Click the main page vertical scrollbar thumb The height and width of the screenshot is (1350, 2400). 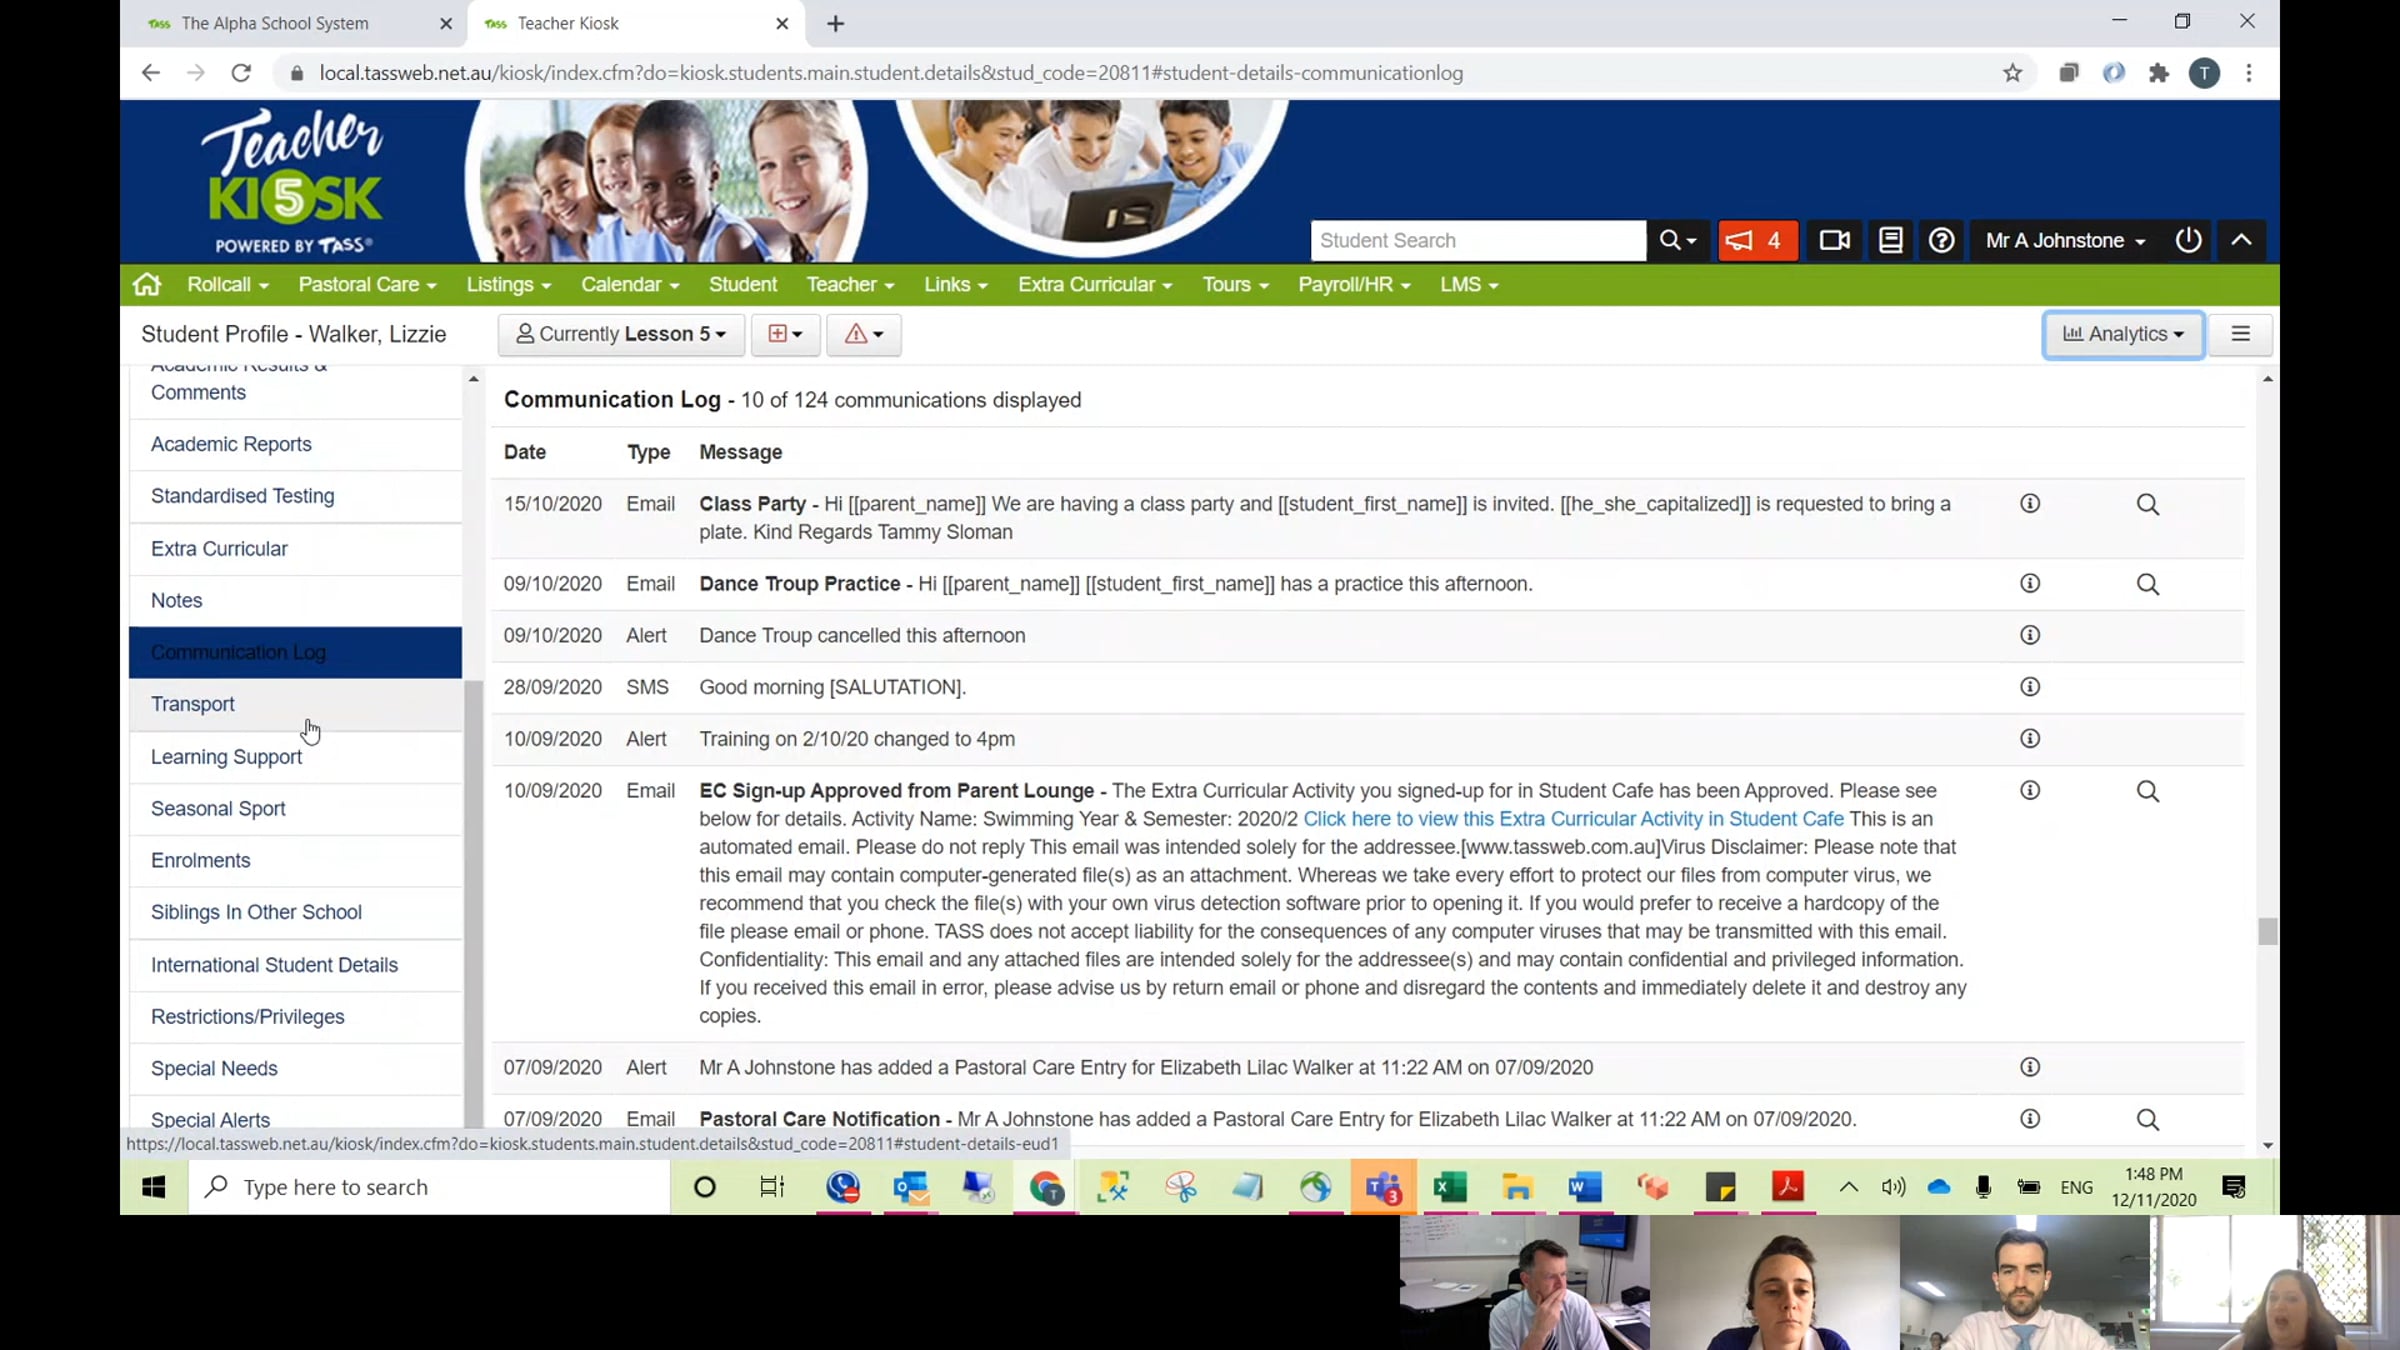(2267, 931)
